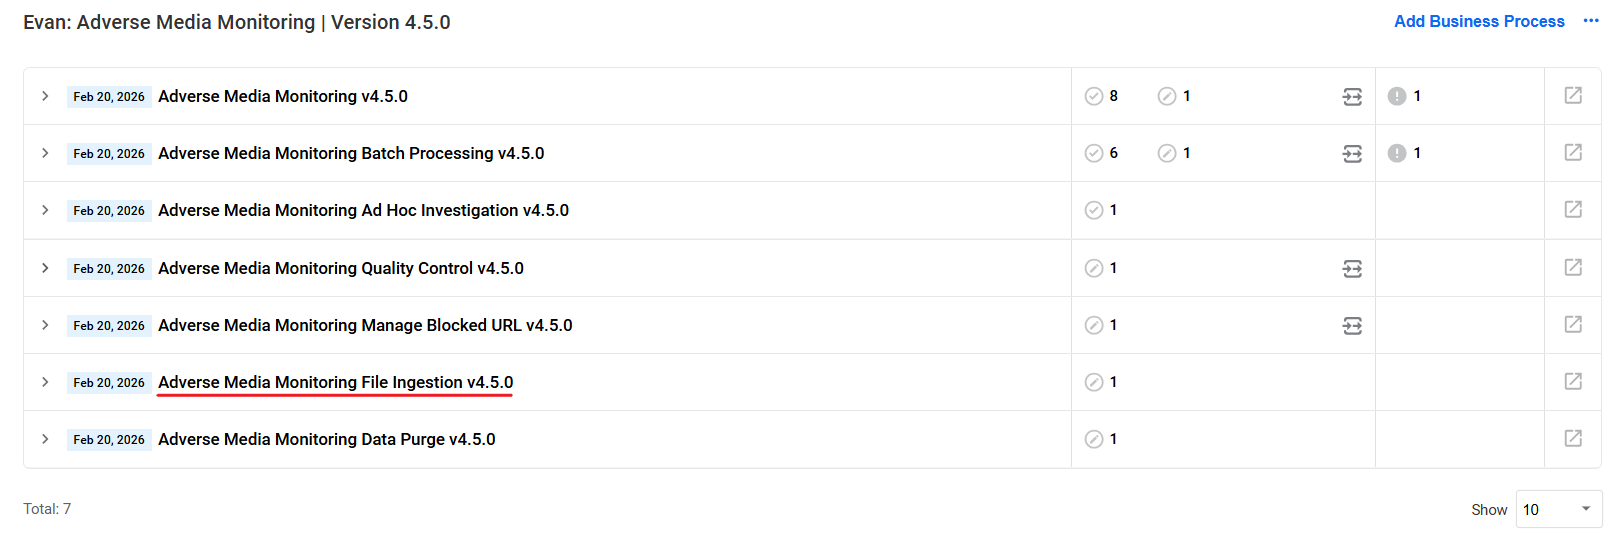Click flow icon in Batch Processing row
Image resolution: width=1624 pixels, height=536 pixels.
[x=1352, y=153]
